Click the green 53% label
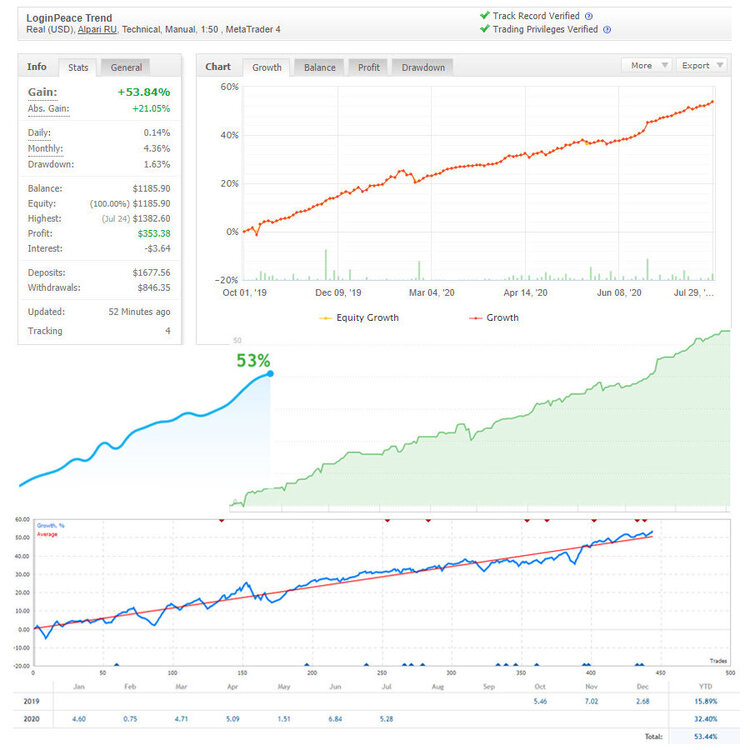The width and height of the screenshot is (750, 750). (x=253, y=361)
